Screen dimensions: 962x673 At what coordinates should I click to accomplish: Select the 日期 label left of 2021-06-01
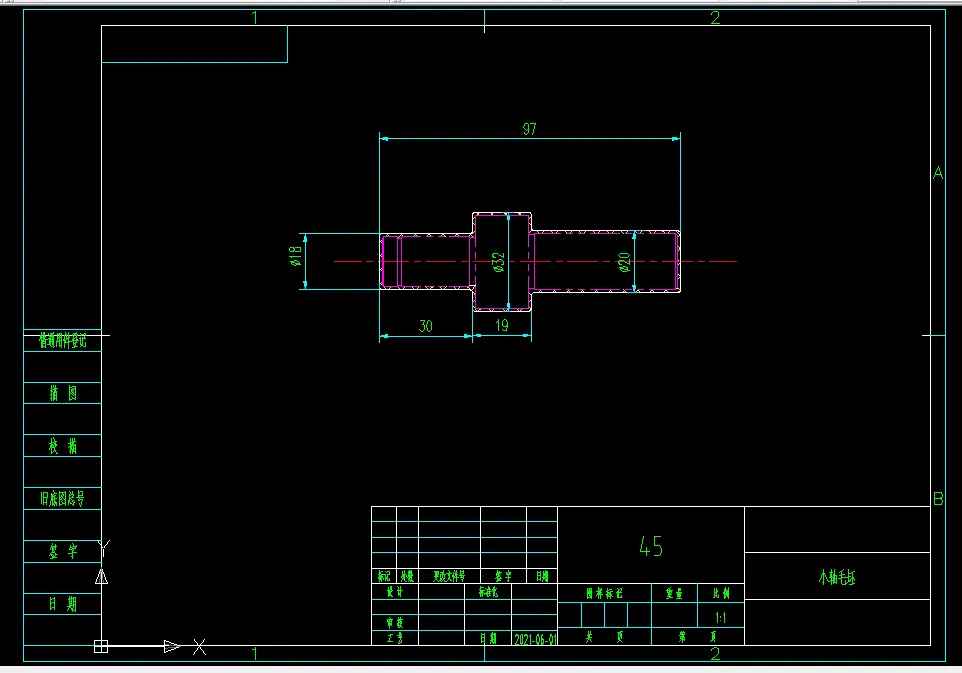(488, 638)
